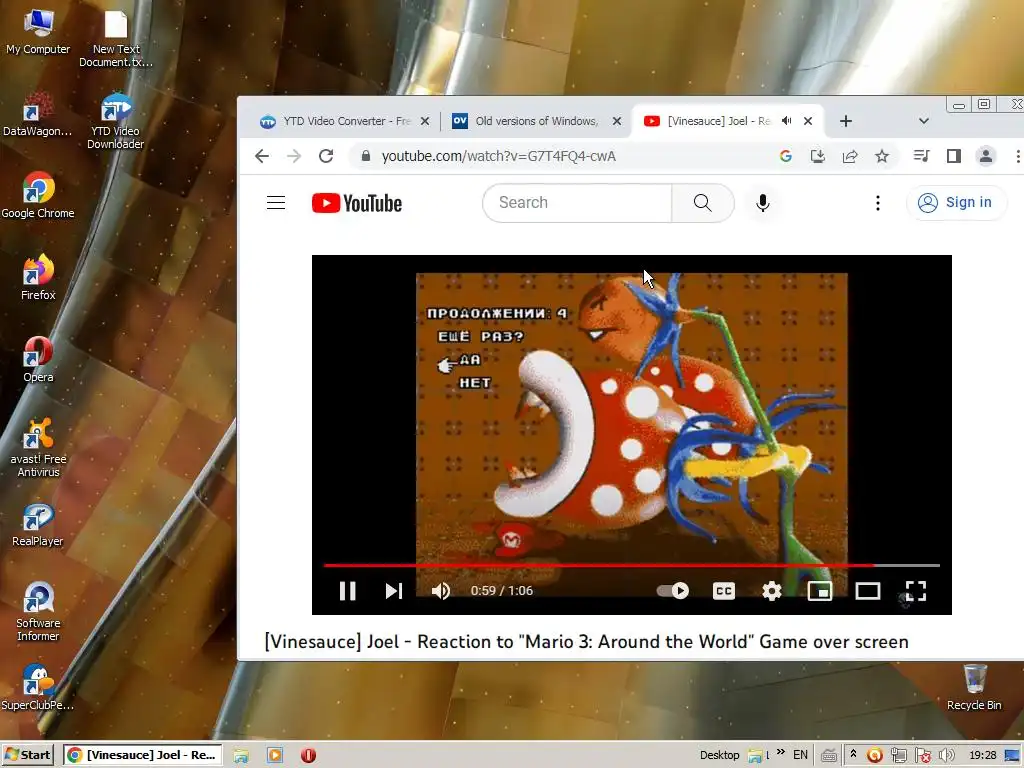This screenshot has height=768, width=1024.
Task: Click the magnifier search button
Action: click(x=703, y=202)
